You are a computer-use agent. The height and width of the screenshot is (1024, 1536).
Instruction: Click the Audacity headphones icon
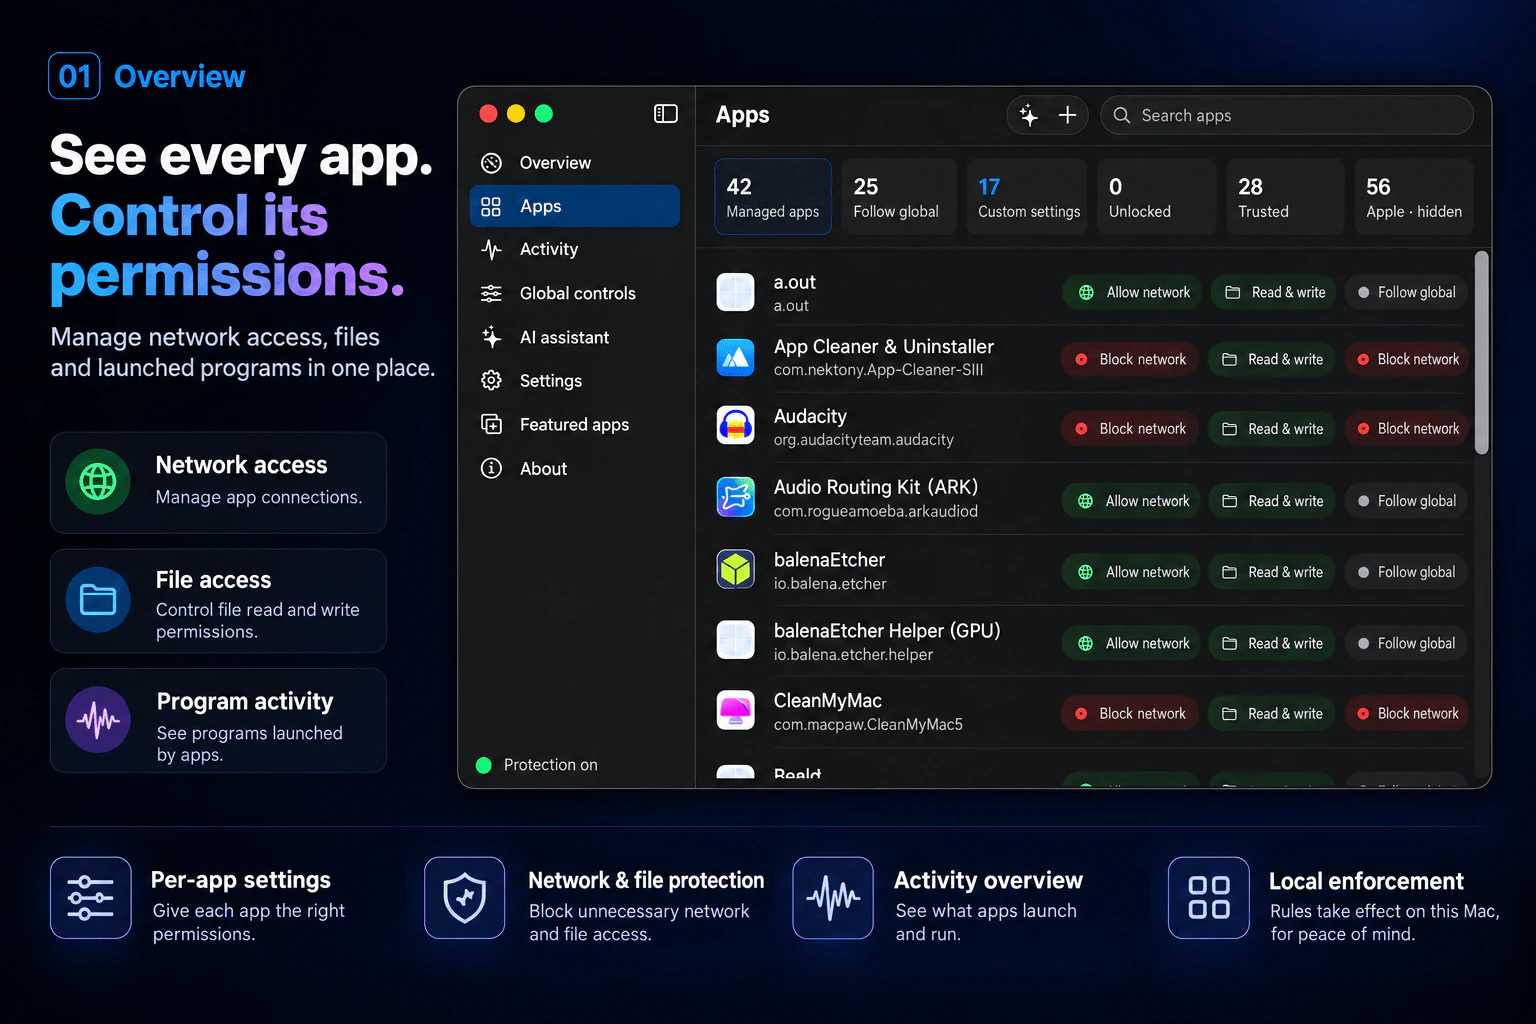(735, 426)
